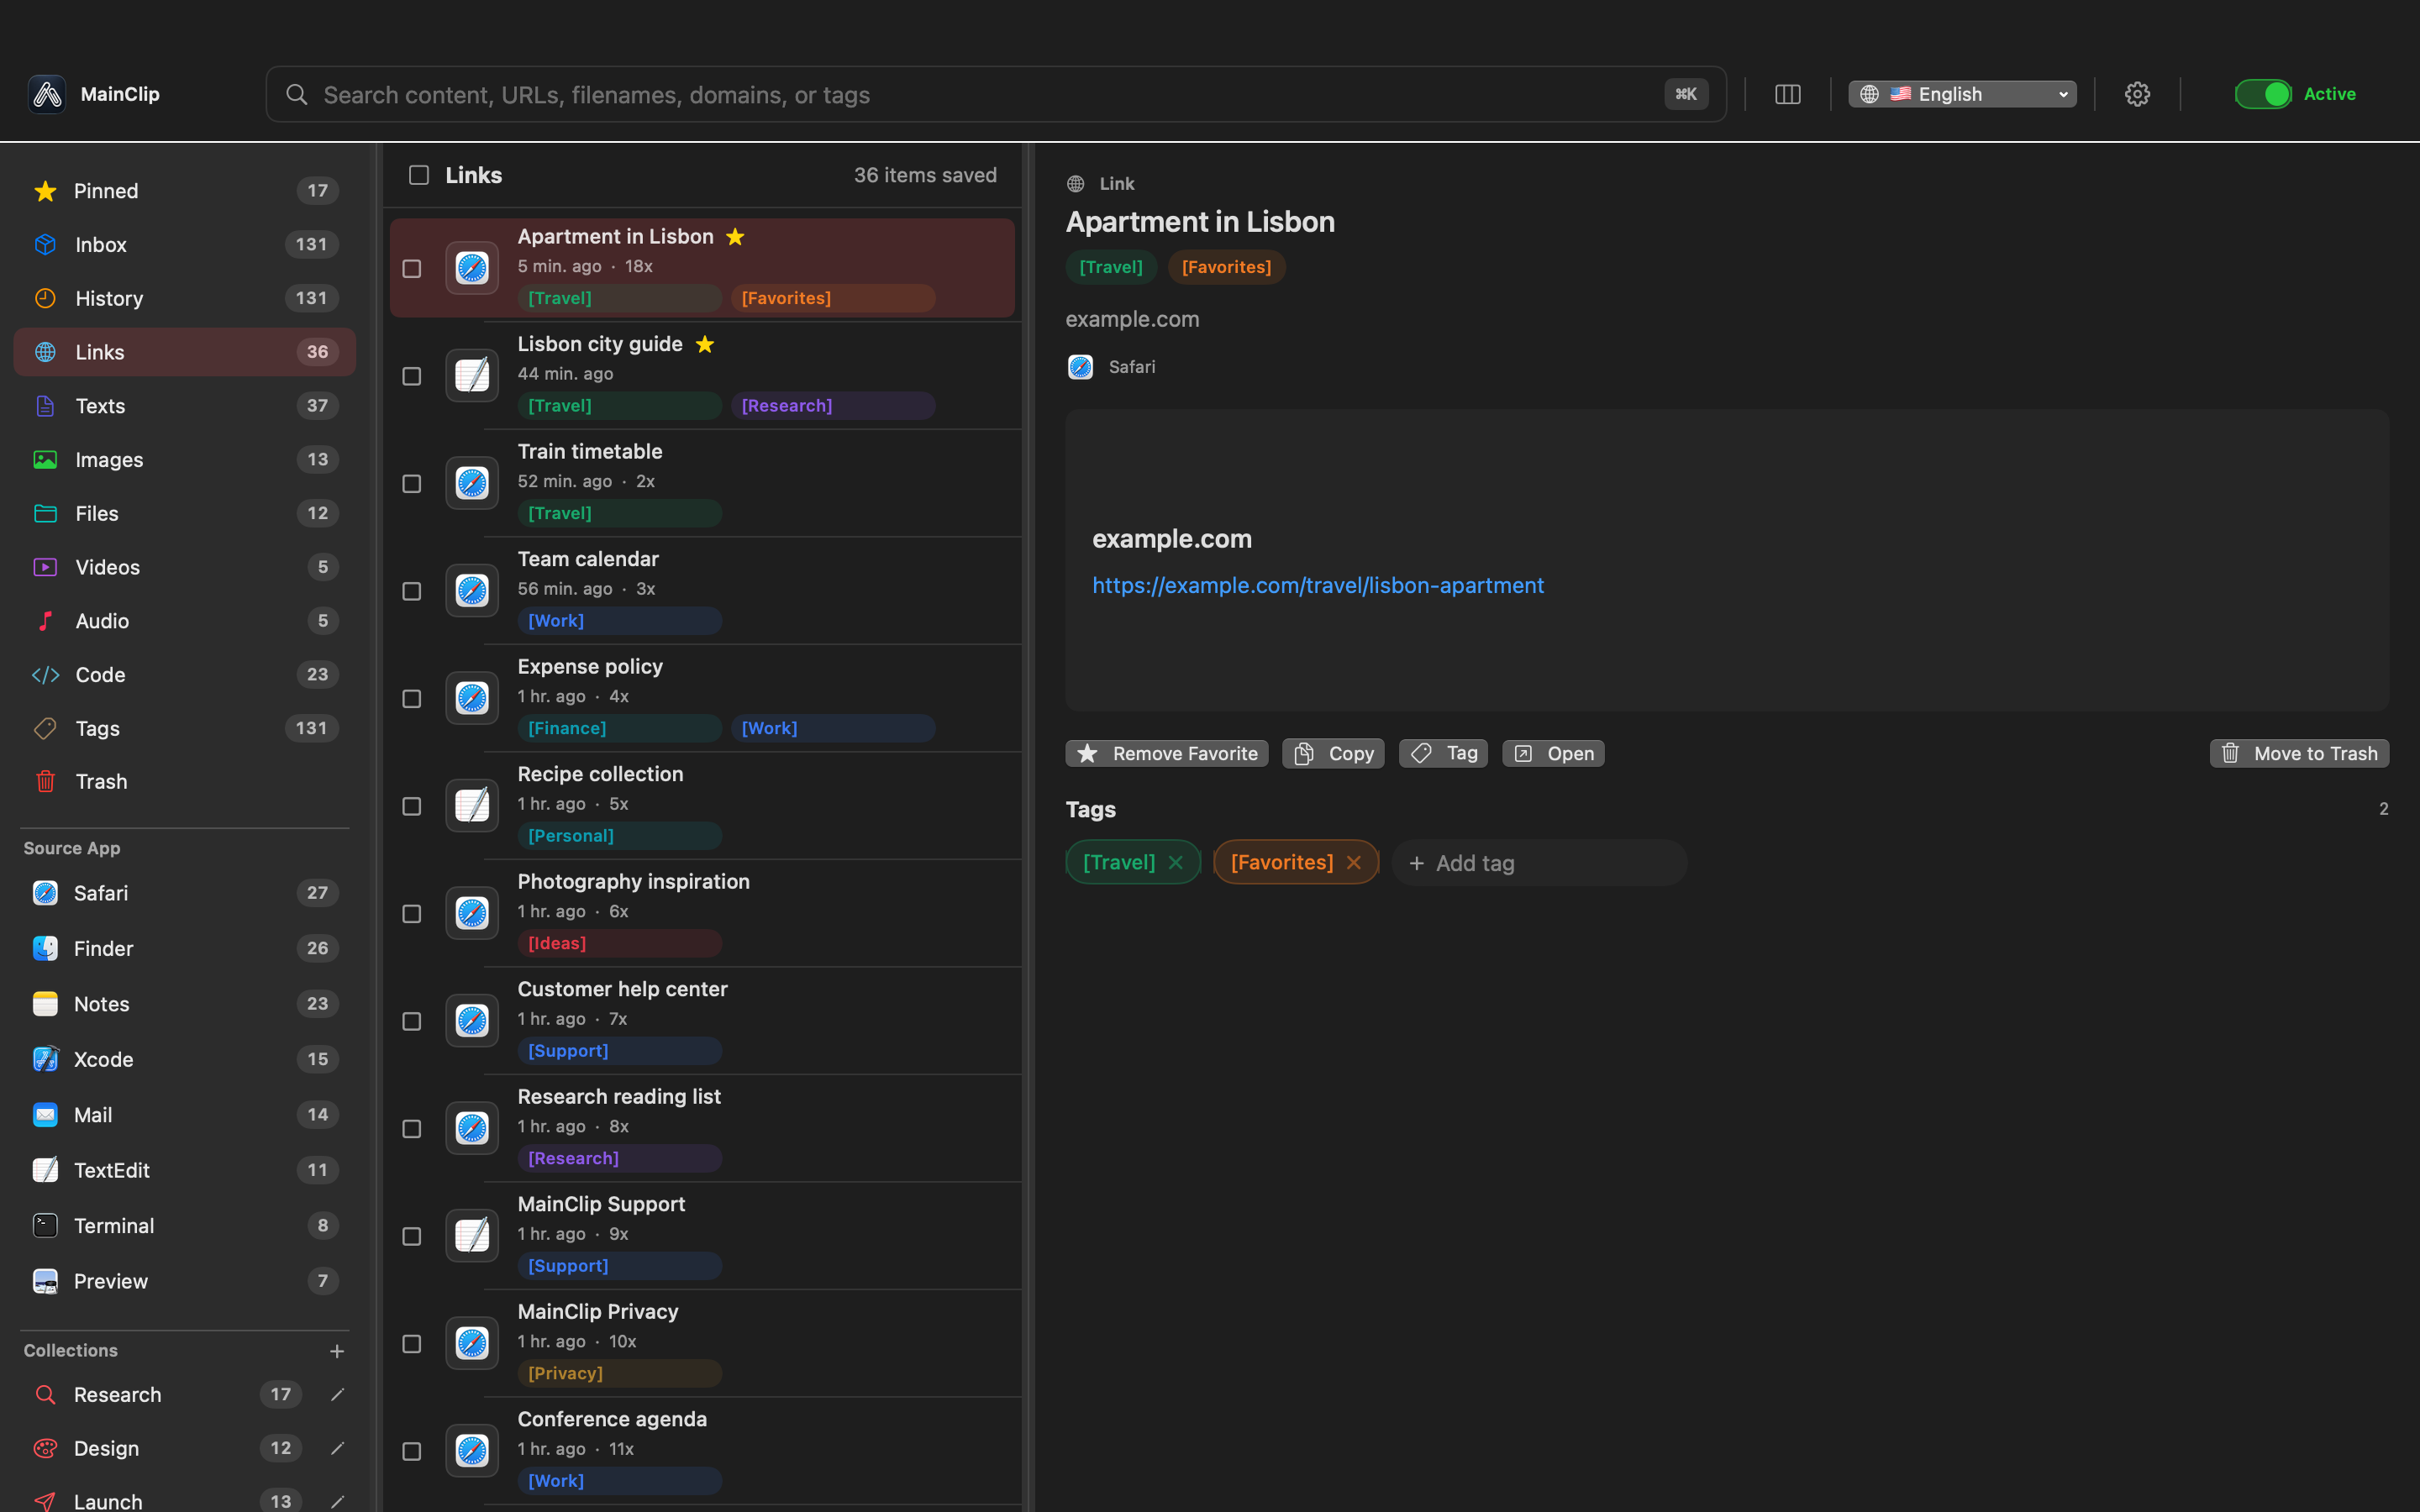The height and width of the screenshot is (1512, 2420).
Task: Check the Apartment in Lisbon checkbox
Action: (x=412, y=268)
